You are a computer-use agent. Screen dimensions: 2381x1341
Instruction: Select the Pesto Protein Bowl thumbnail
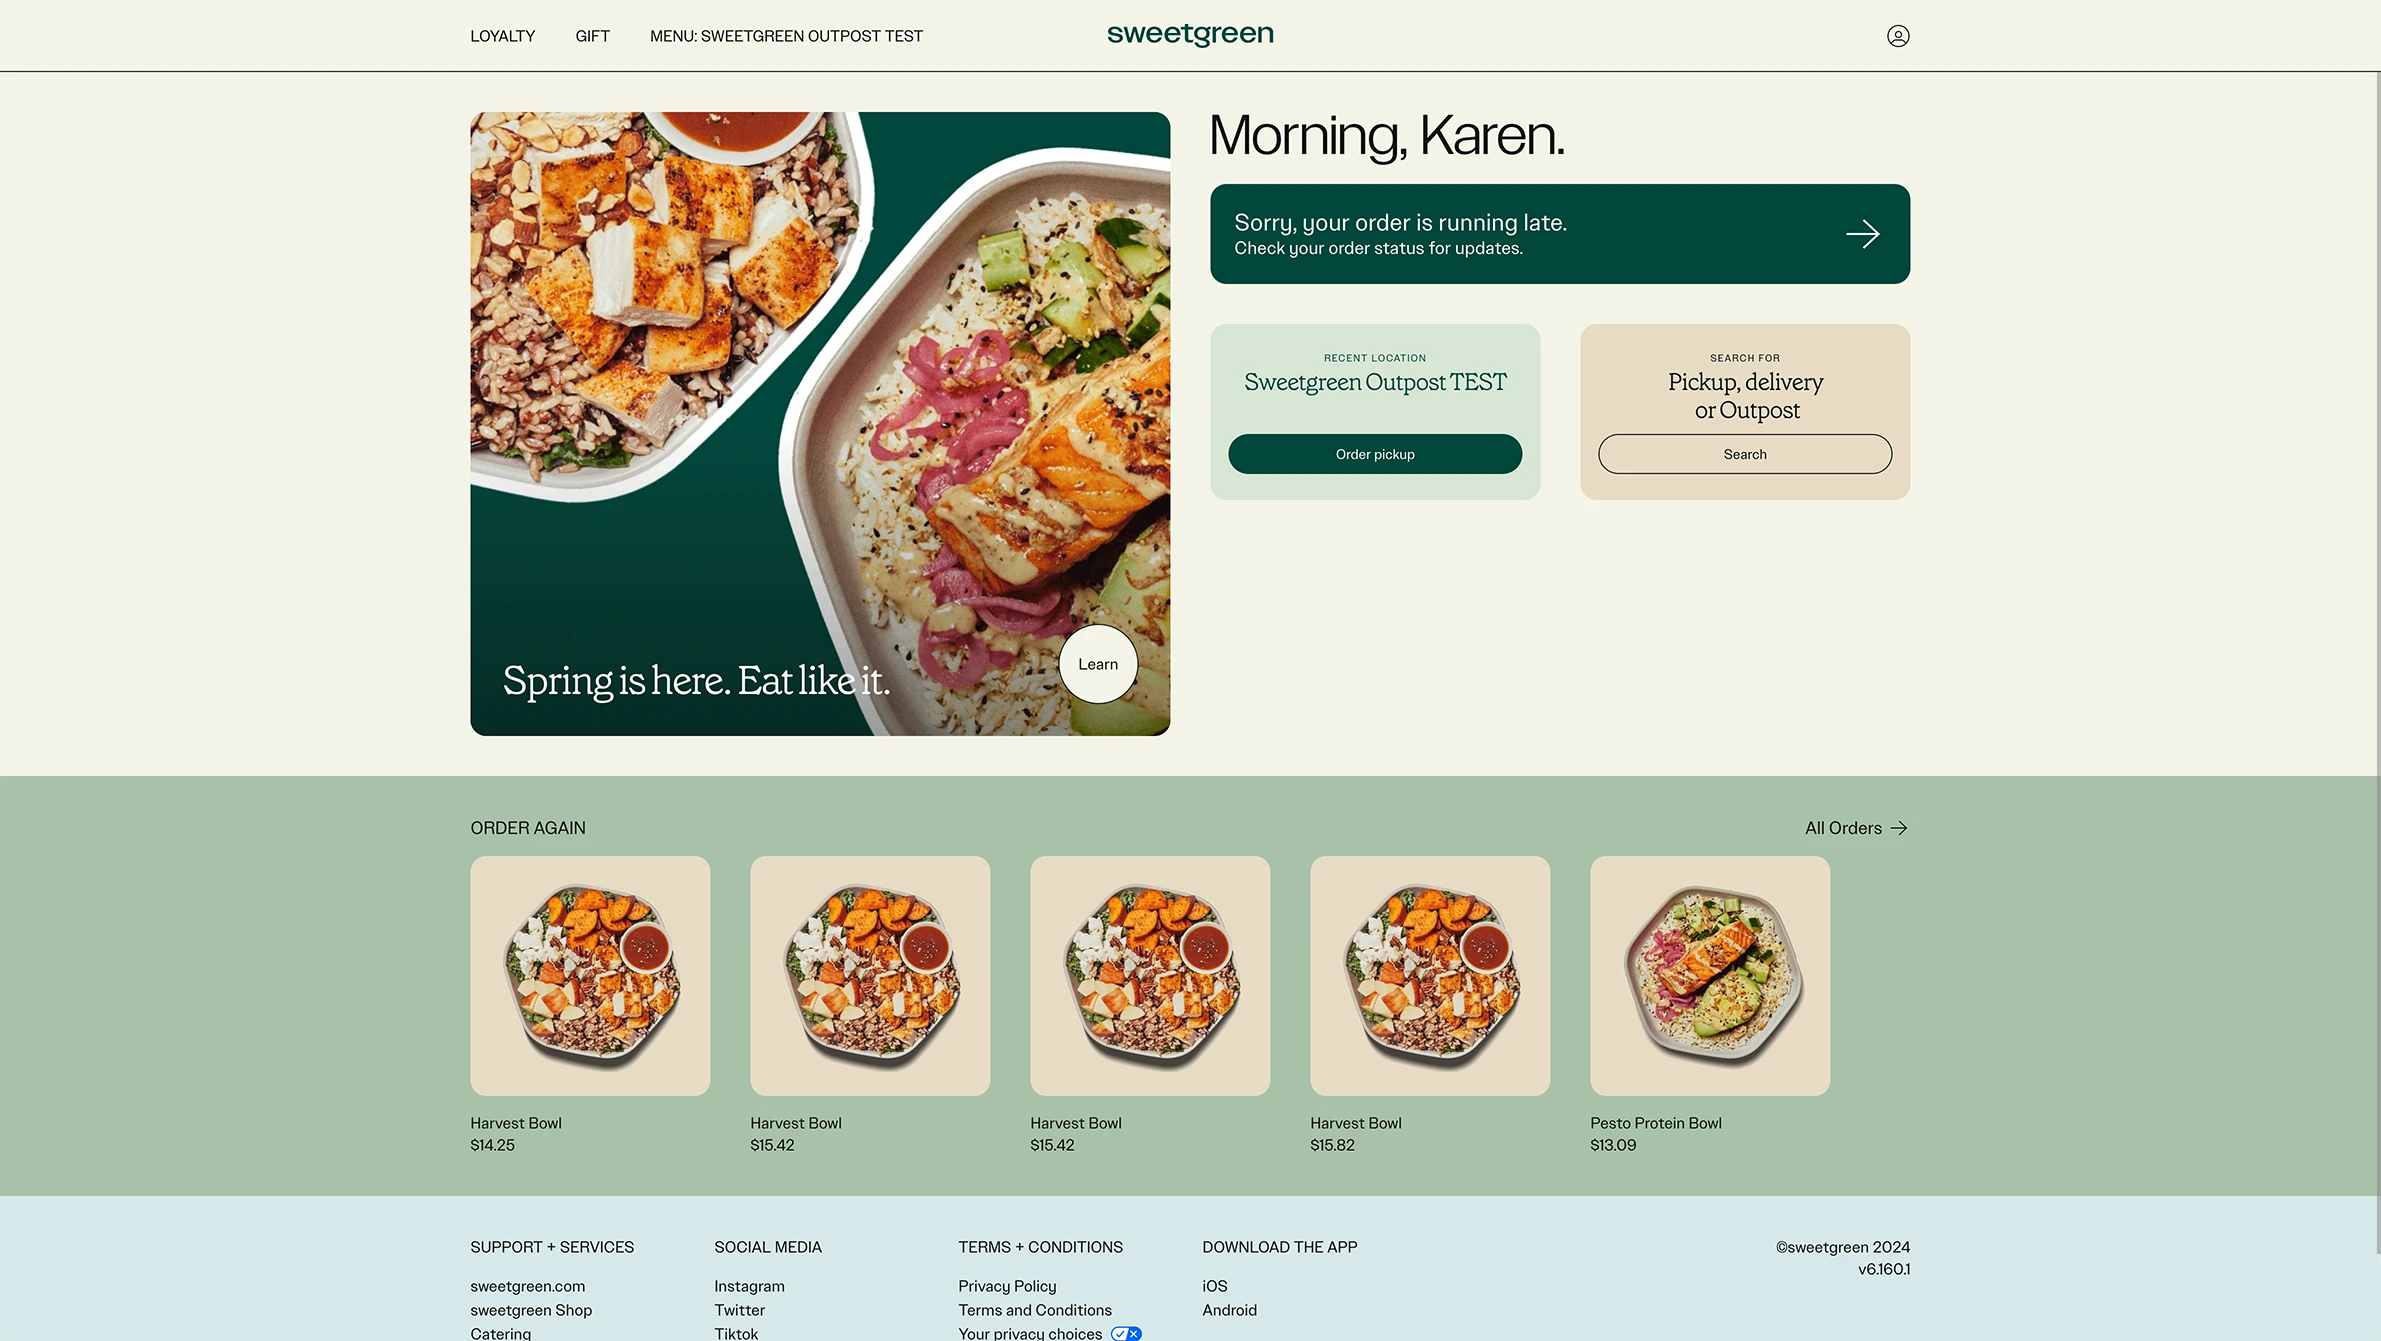coord(1710,975)
